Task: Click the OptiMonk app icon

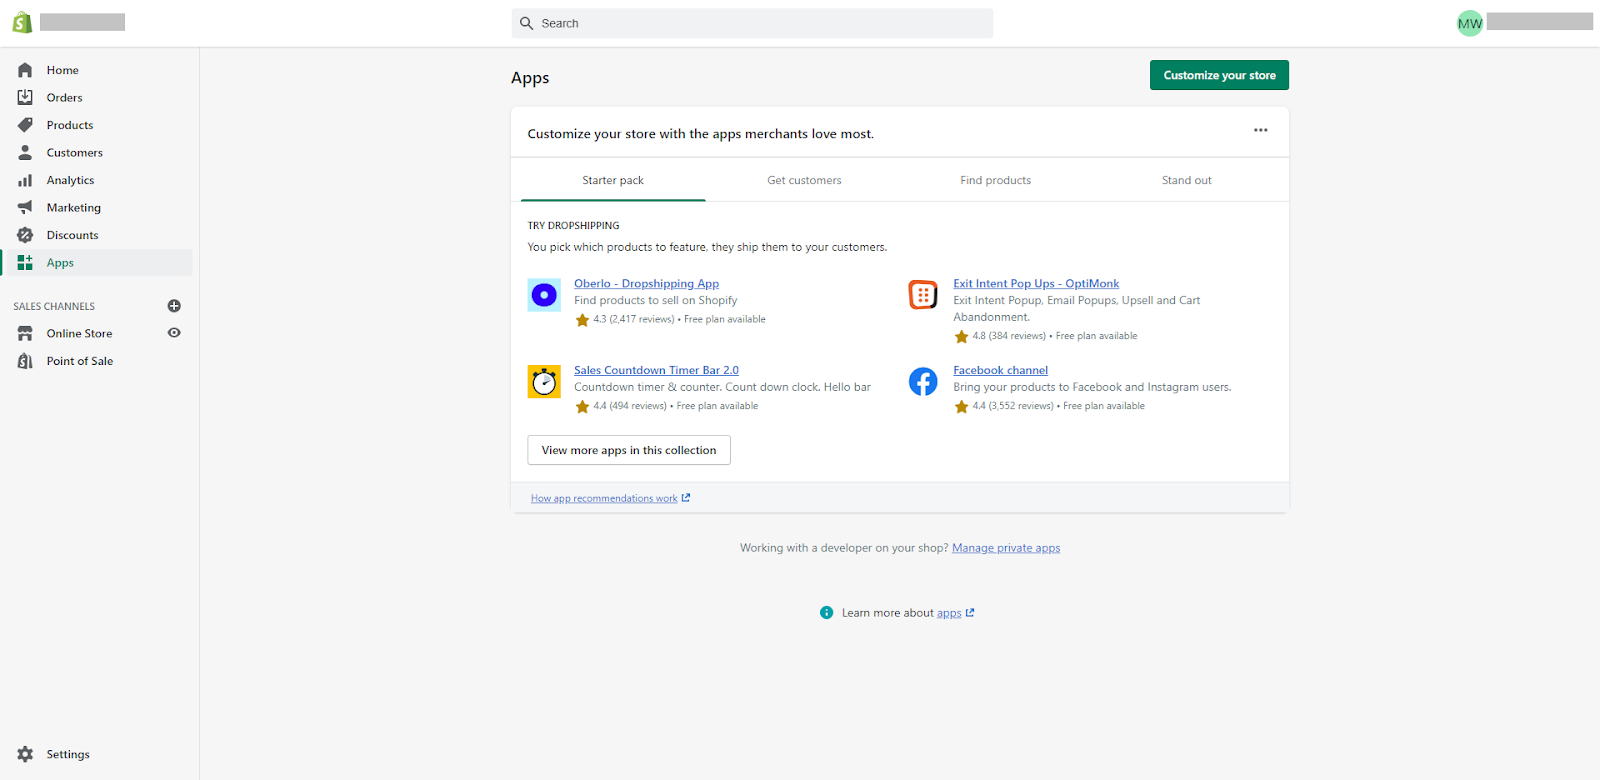Action: pos(923,295)
